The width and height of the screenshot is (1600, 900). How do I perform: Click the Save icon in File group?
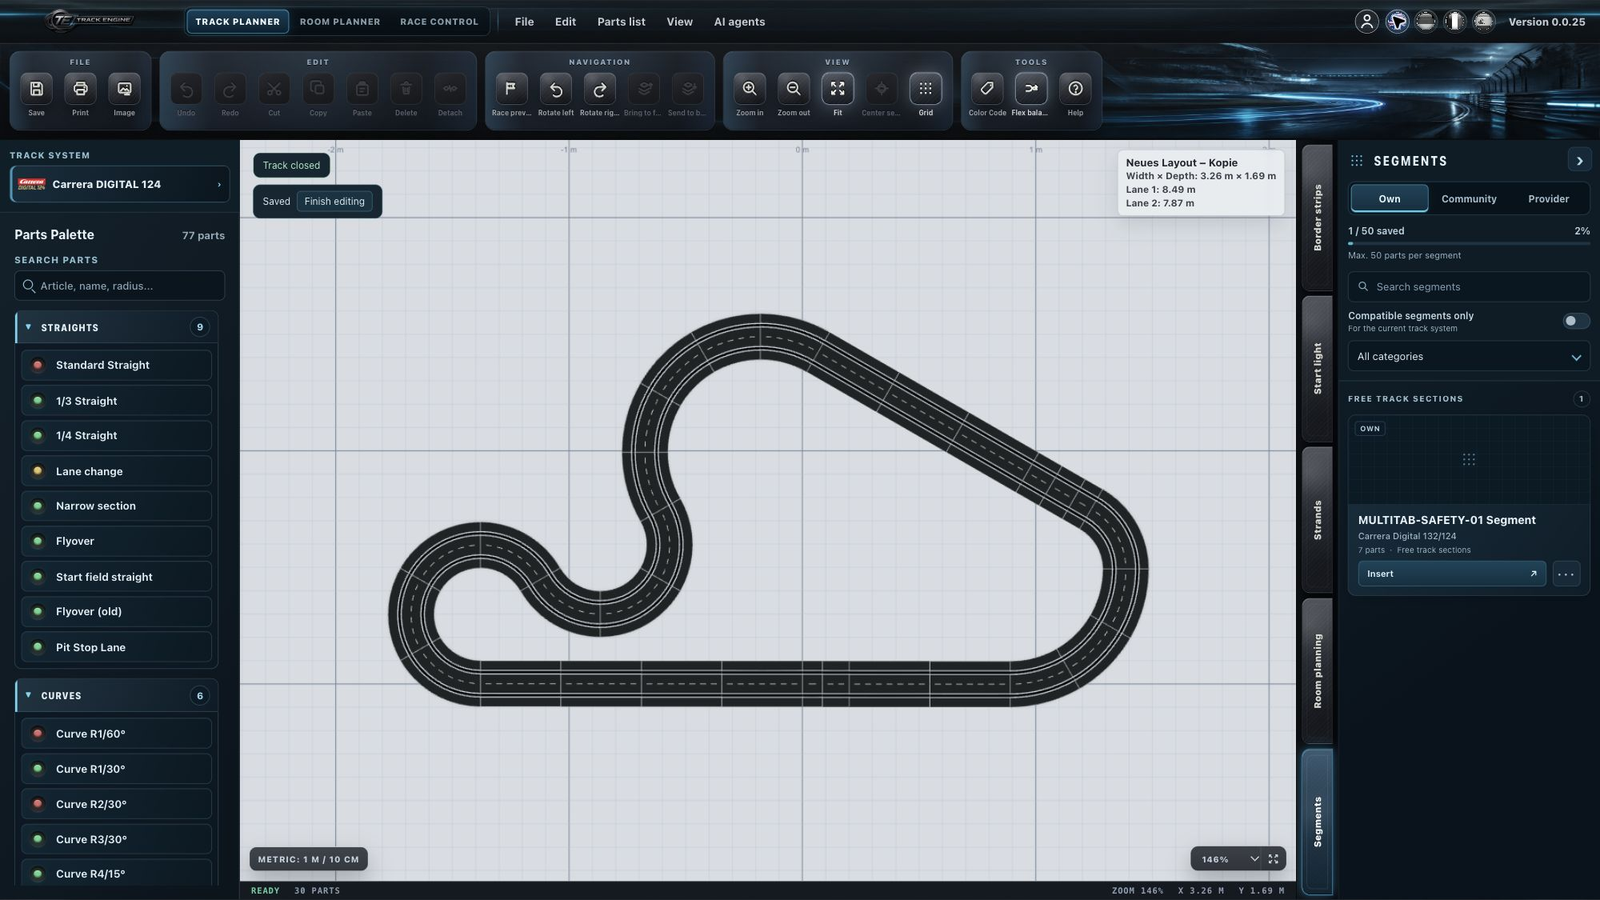(36, 89)
